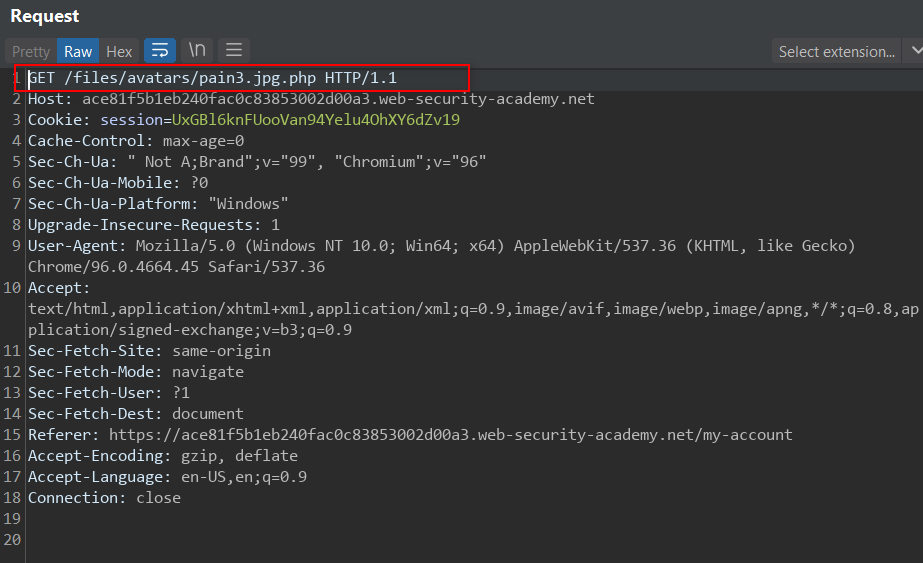Click the Upgrade-Insecure-Requests: 1 line
This screenshot has width=923, height=563.
click(154, 225)
